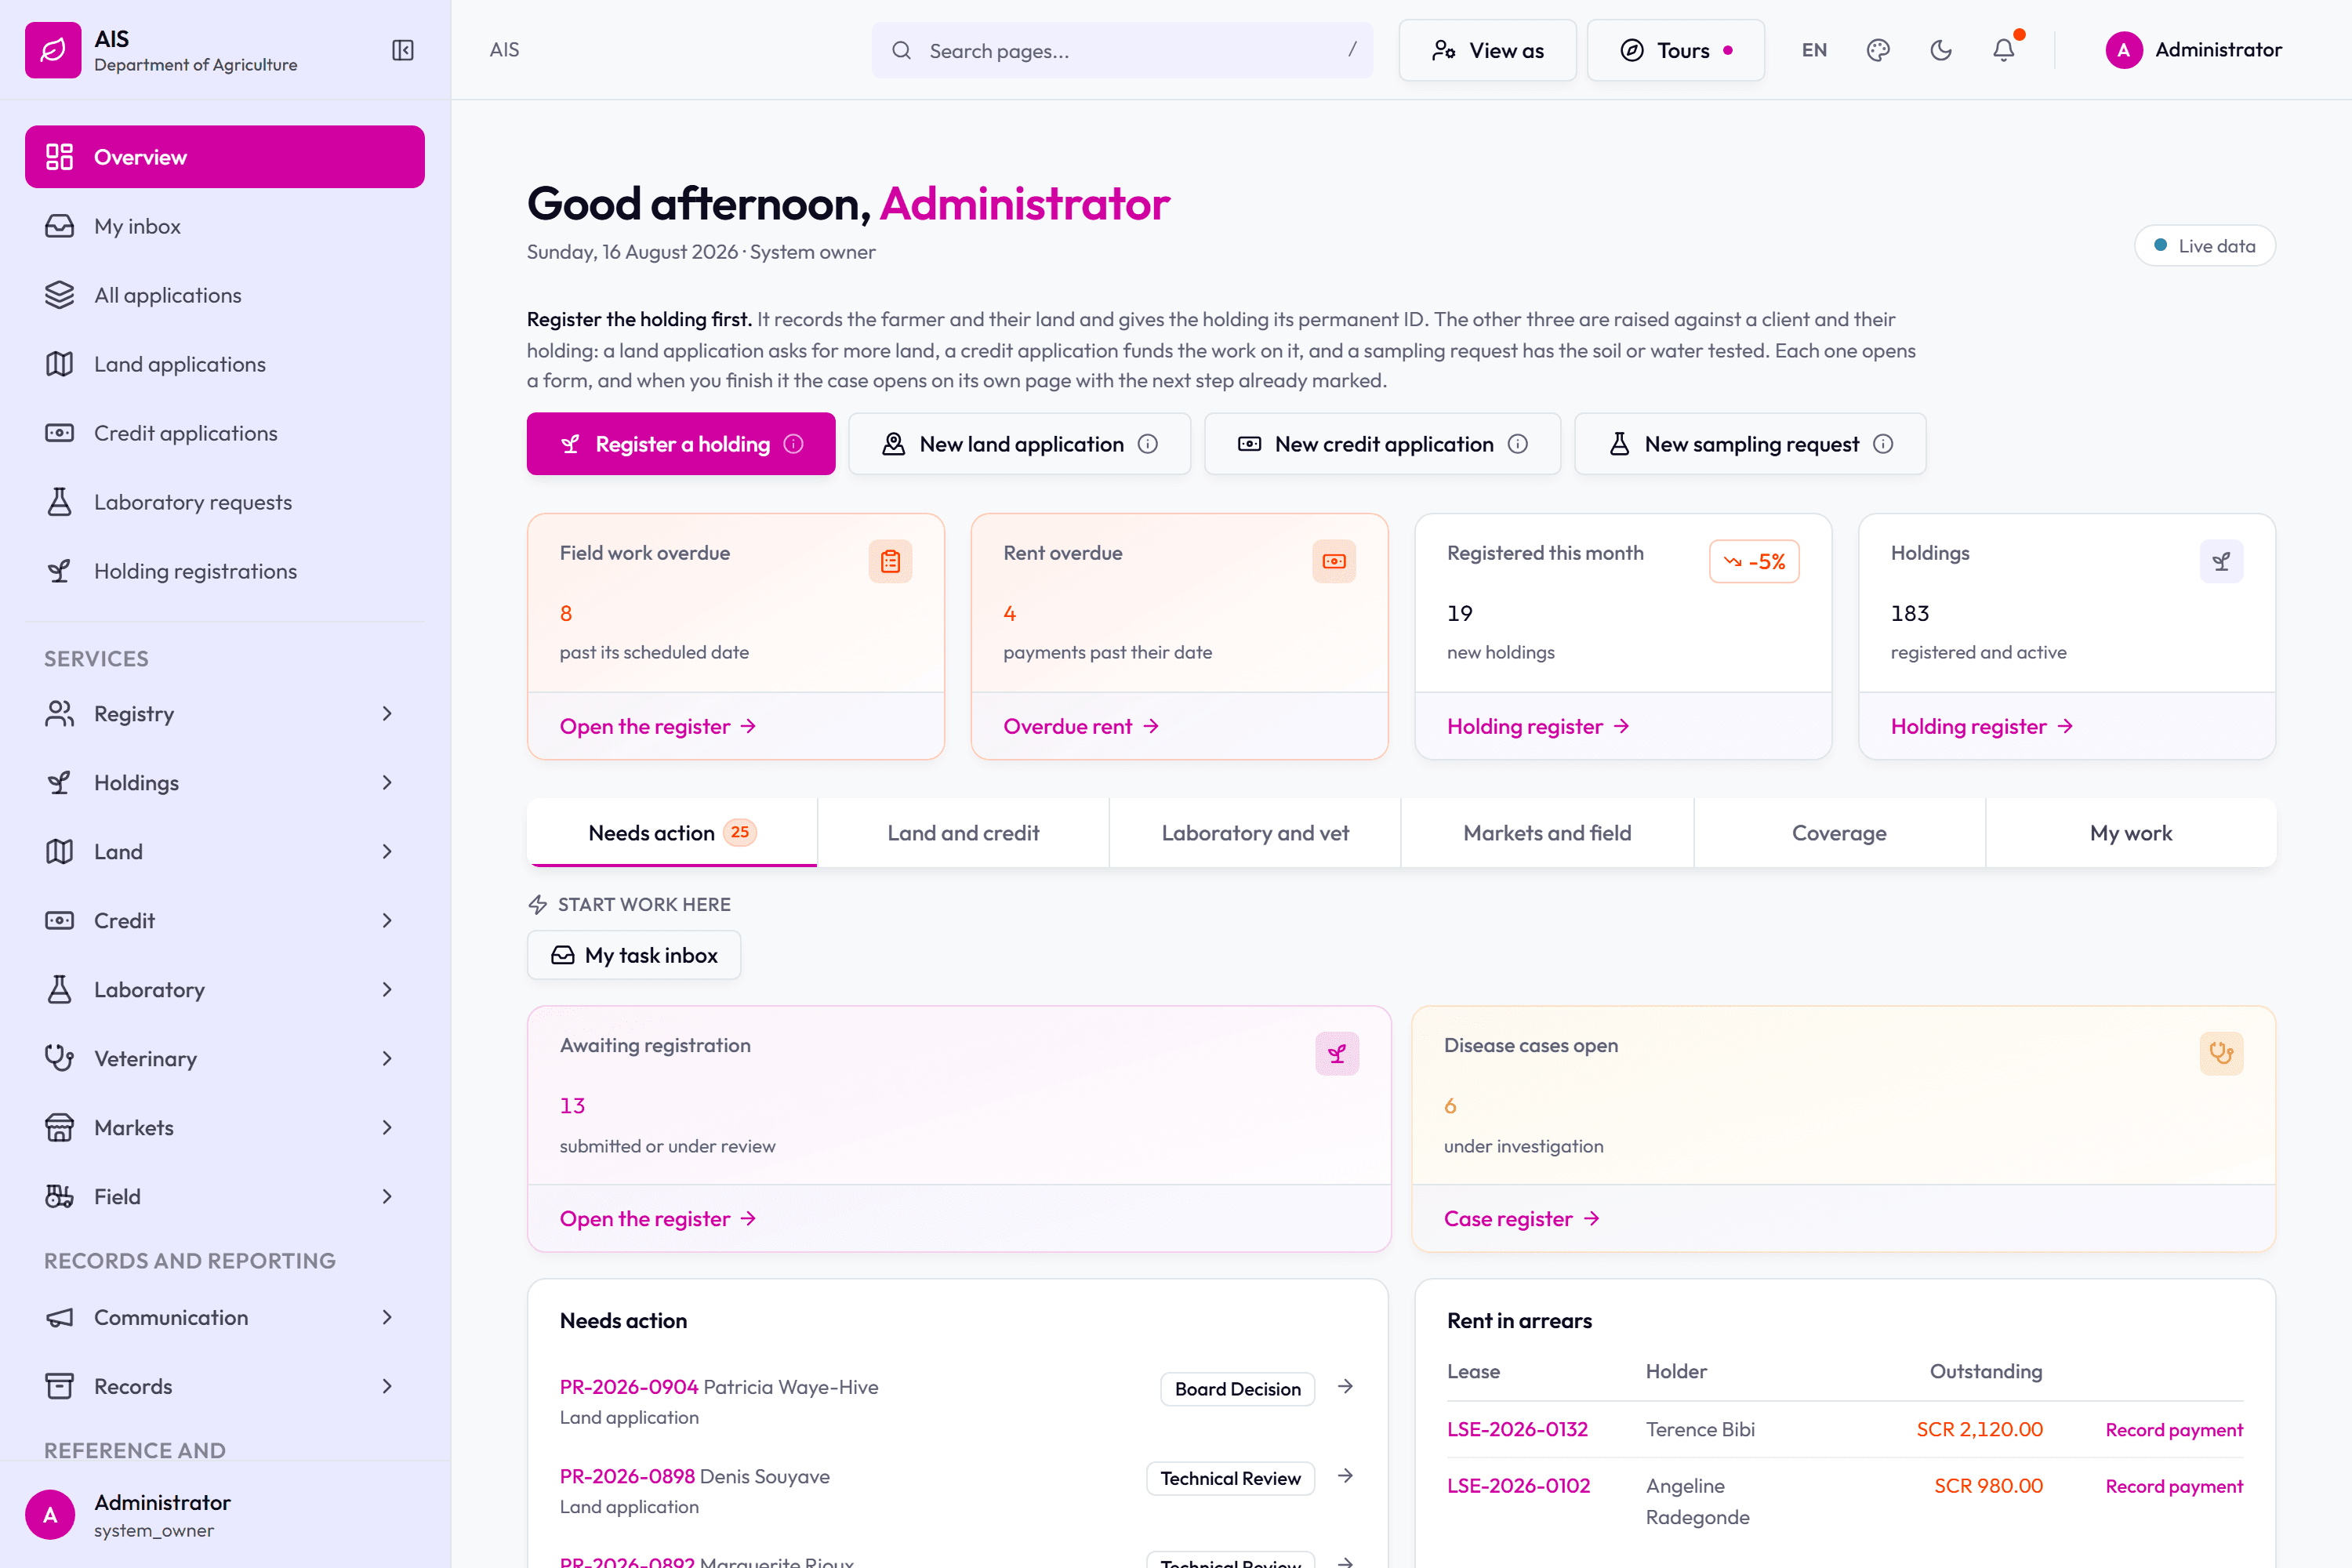2352x1568 pixels.
Task: Open the notifications bell
Action: pos(2003,50)
